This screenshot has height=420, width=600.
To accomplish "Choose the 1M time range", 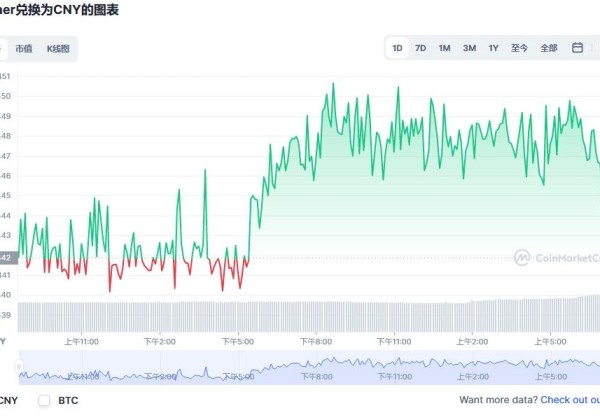I will 445,48.
